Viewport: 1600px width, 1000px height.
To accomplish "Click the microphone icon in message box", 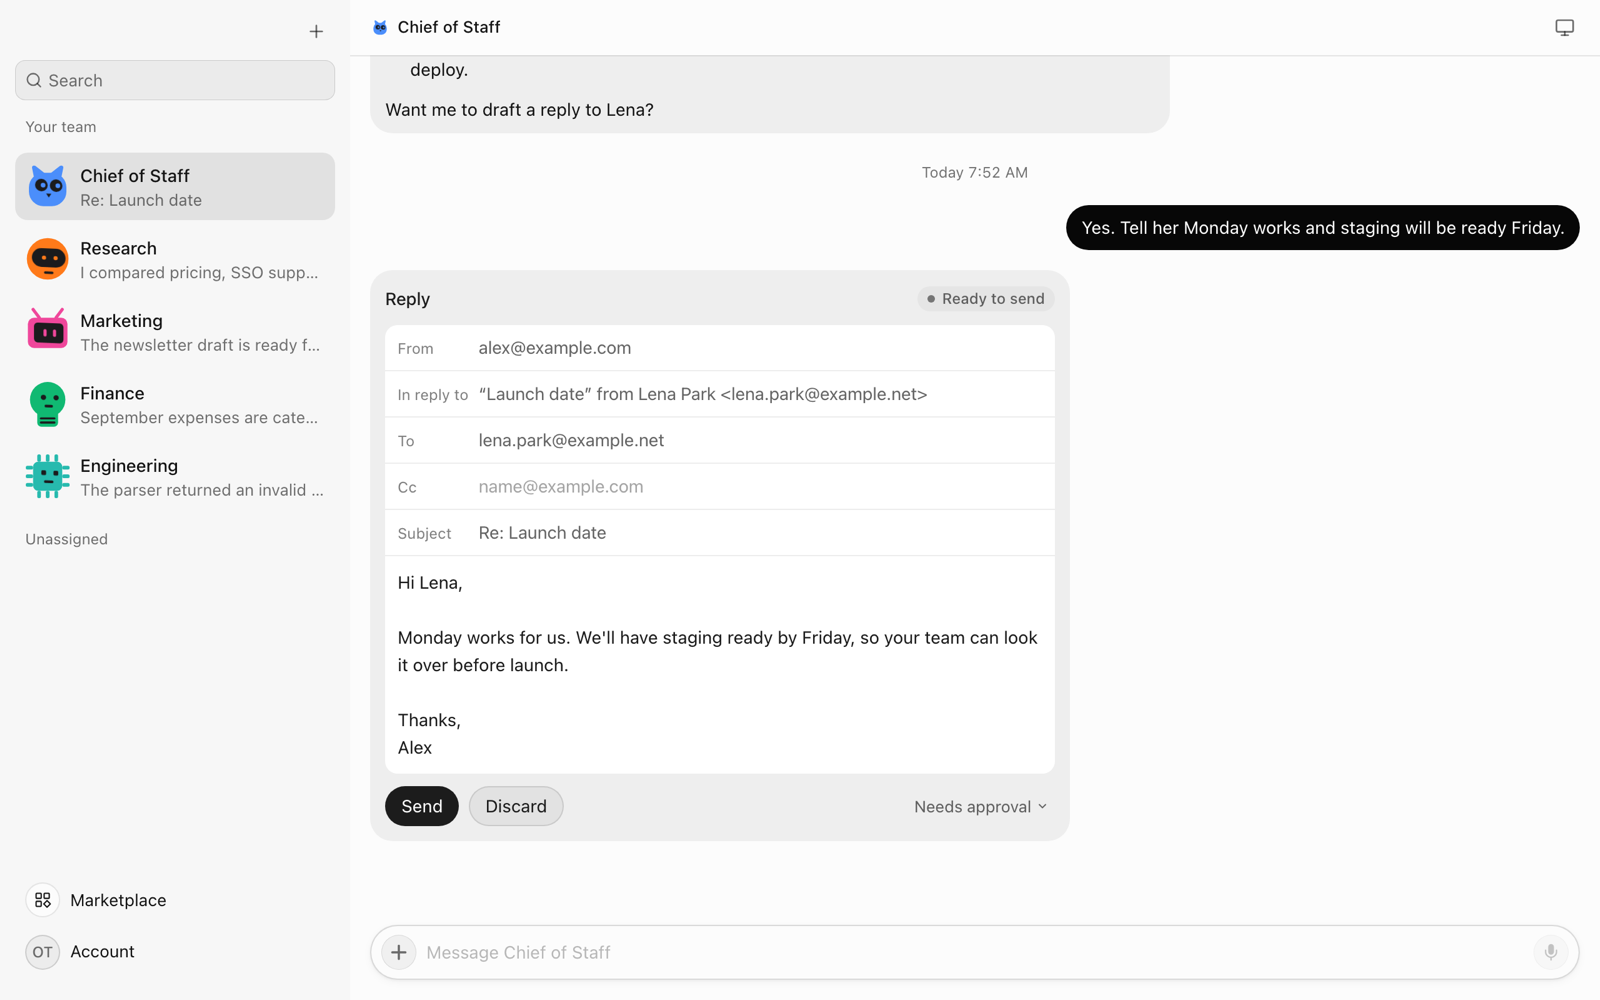I will [1550, 952].
